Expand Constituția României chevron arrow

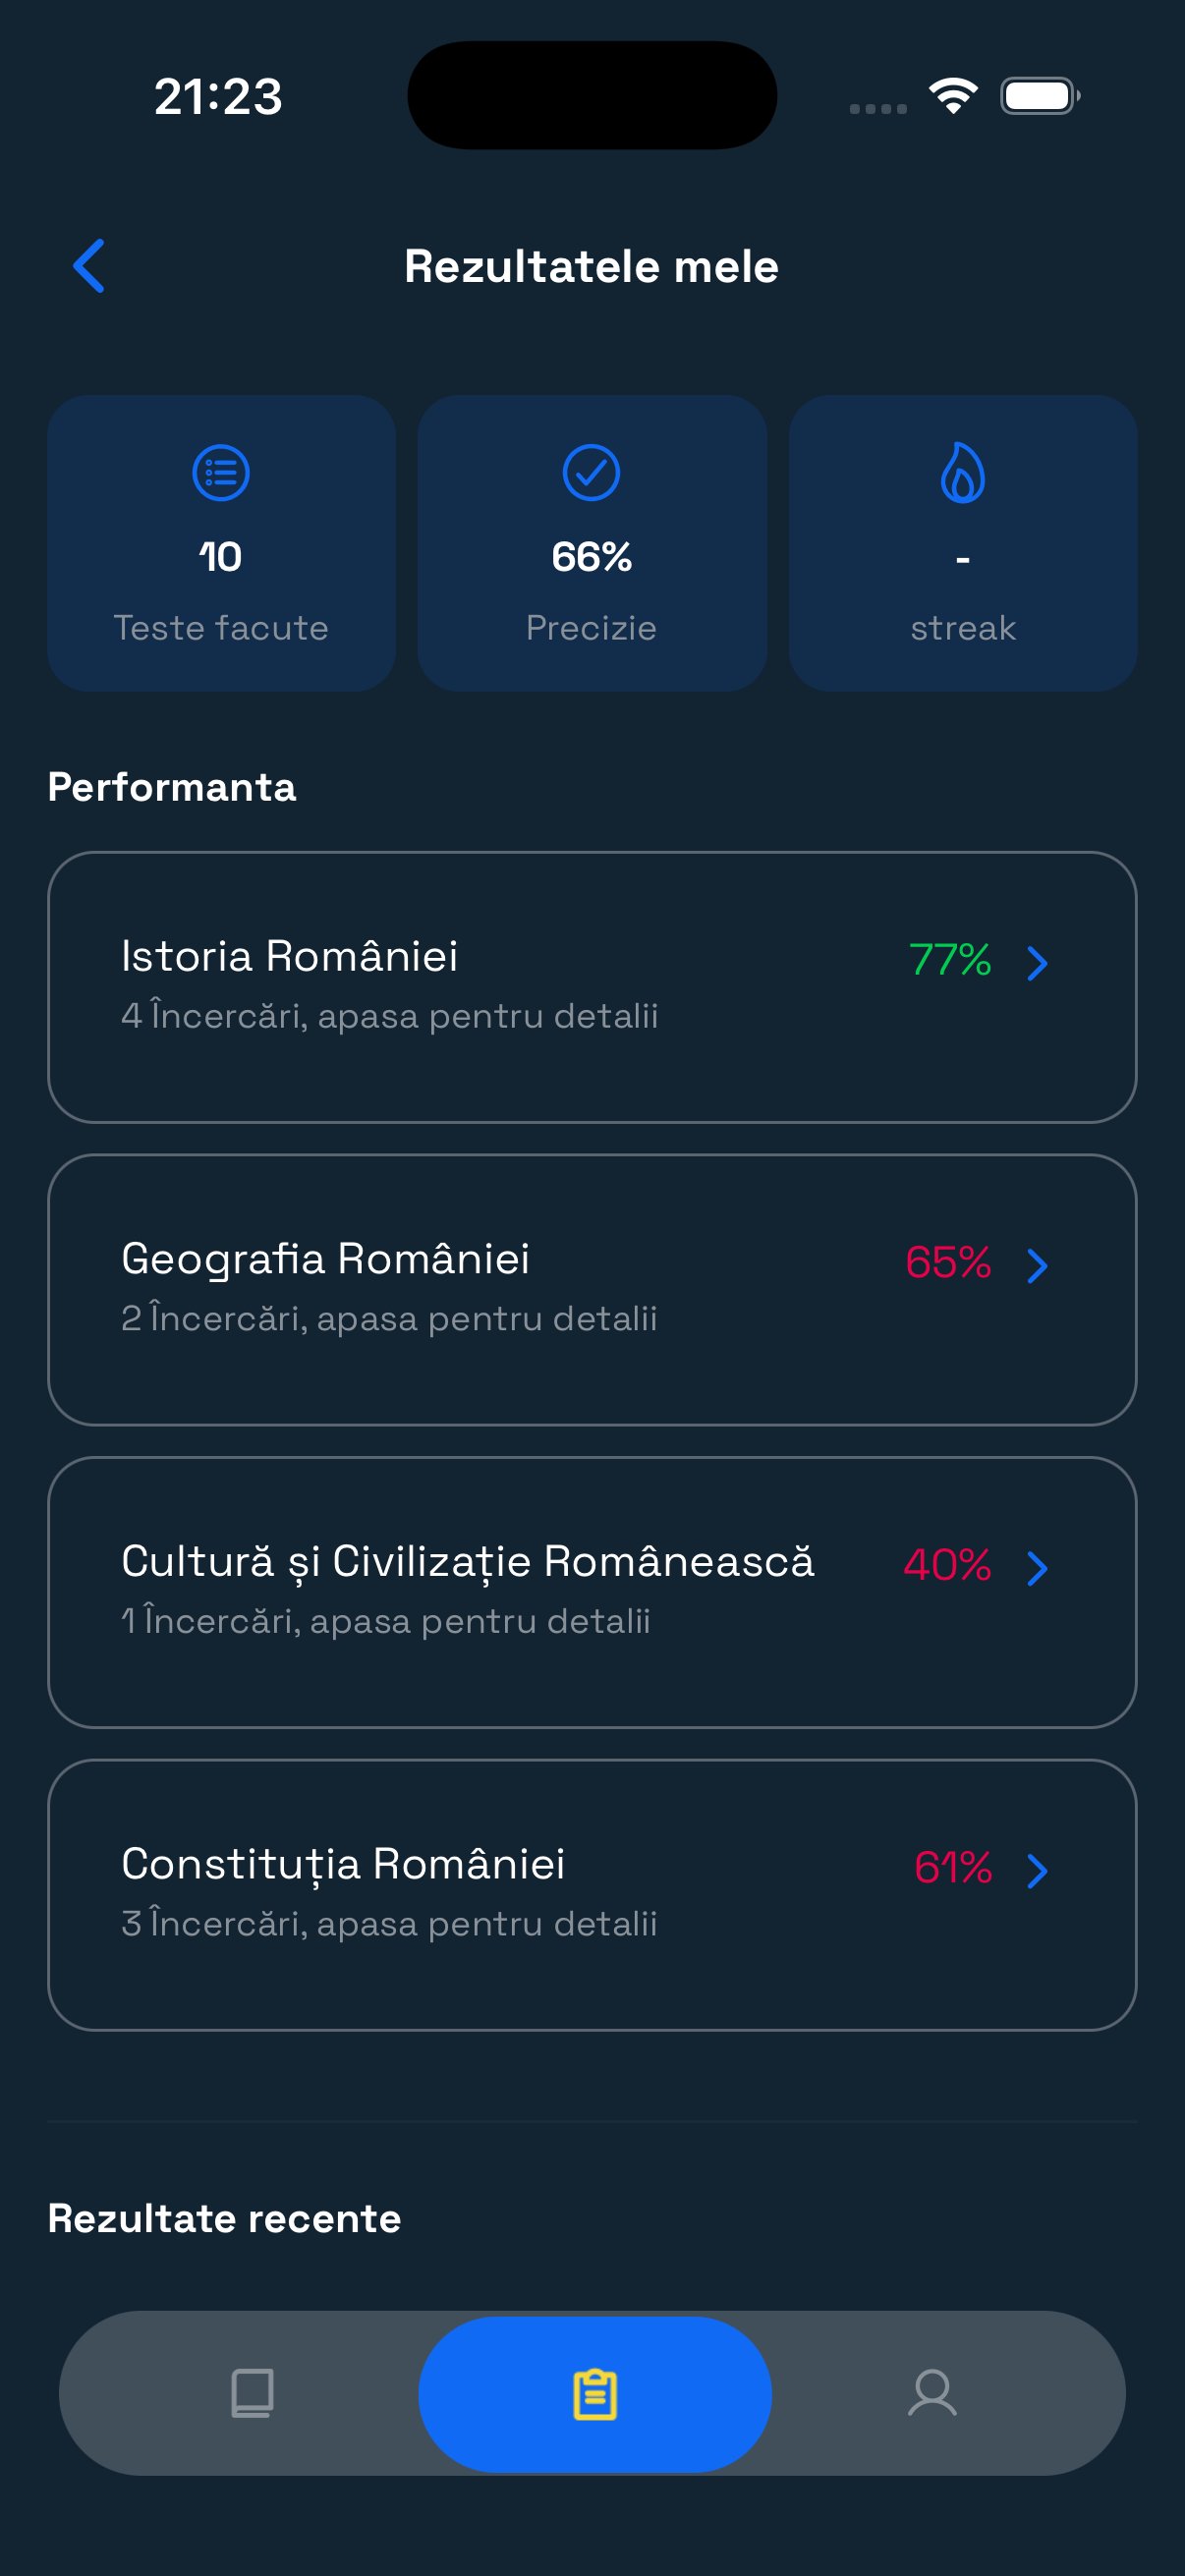coord(1038,1870)
